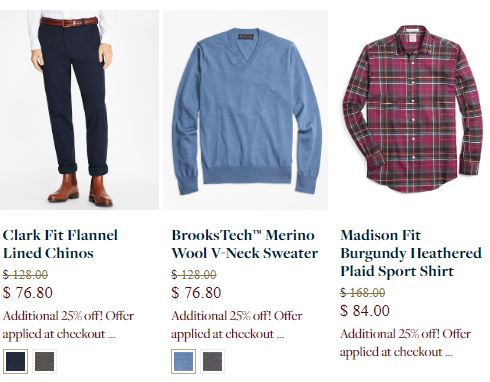Select the gray color swatch for chinos
This screenshot has height=382, width=490.
[45, 361]
